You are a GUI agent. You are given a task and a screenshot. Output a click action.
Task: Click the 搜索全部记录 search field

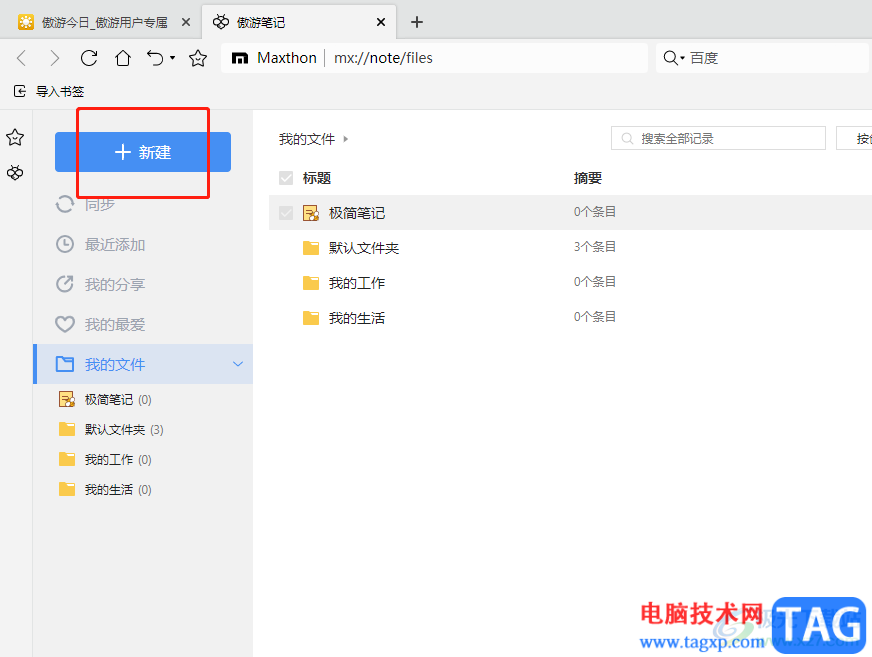click(718, 139)
